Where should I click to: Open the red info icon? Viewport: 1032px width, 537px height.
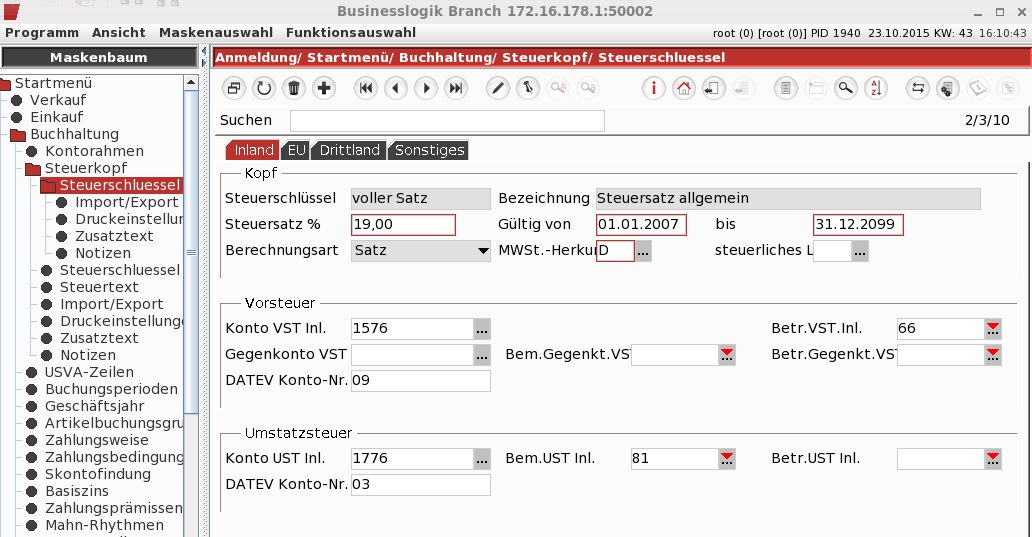click(654, 88)
